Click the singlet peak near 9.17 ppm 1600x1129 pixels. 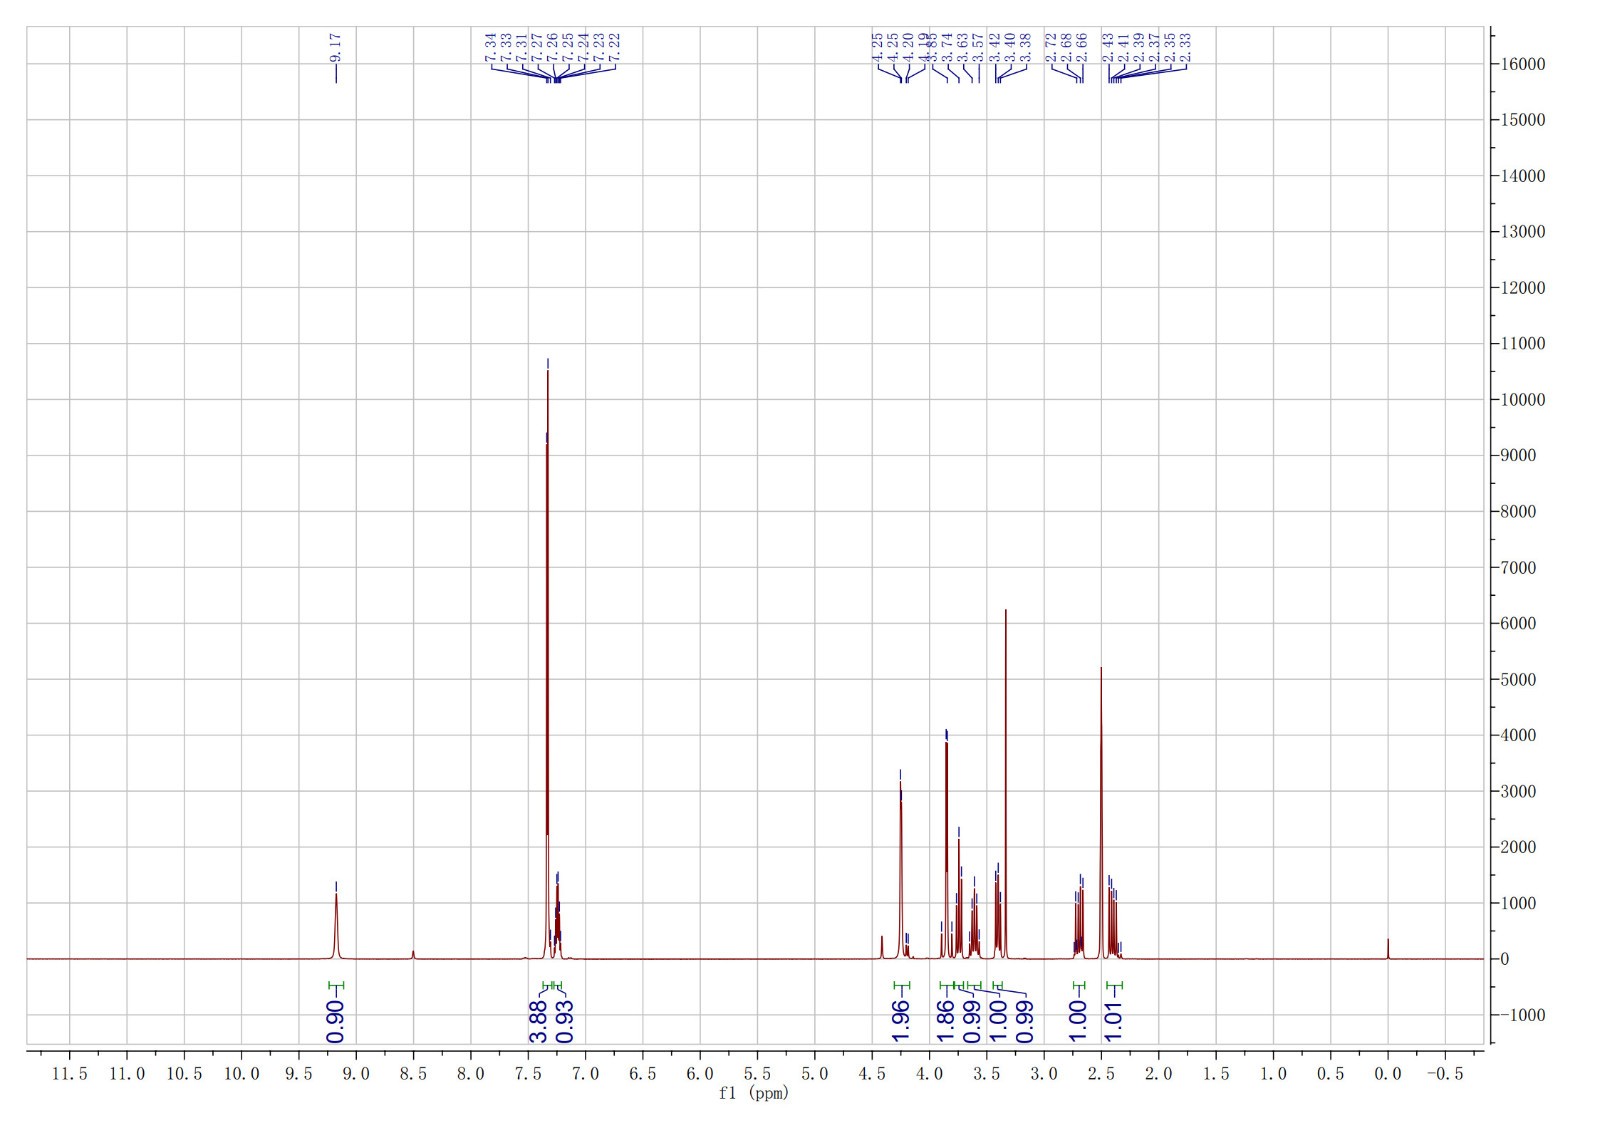pyautogui.click(x=336, y=896)
